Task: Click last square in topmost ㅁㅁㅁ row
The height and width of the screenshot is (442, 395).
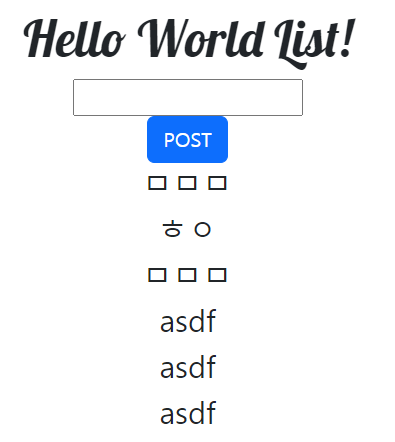Action: pos(217,183)
